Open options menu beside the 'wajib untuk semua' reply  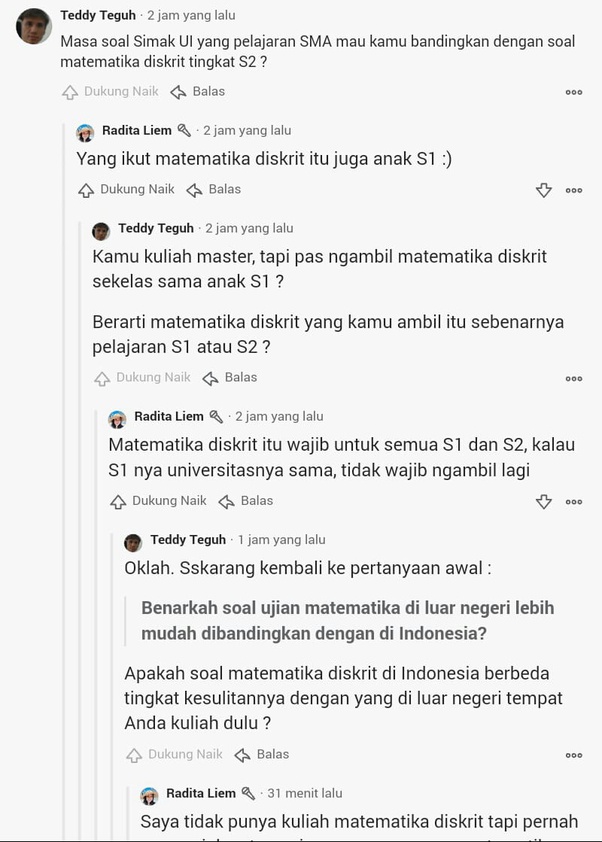click(x=573, y=501)
